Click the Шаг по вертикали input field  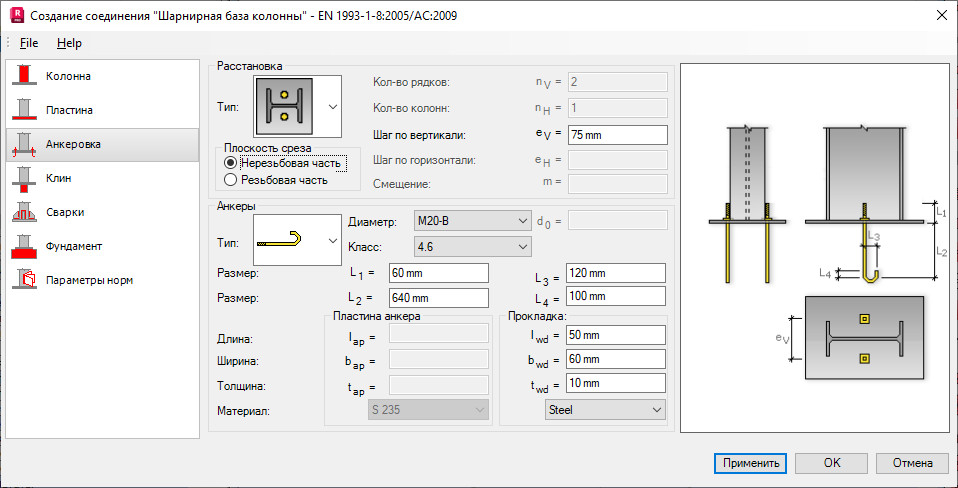[617, 135]
